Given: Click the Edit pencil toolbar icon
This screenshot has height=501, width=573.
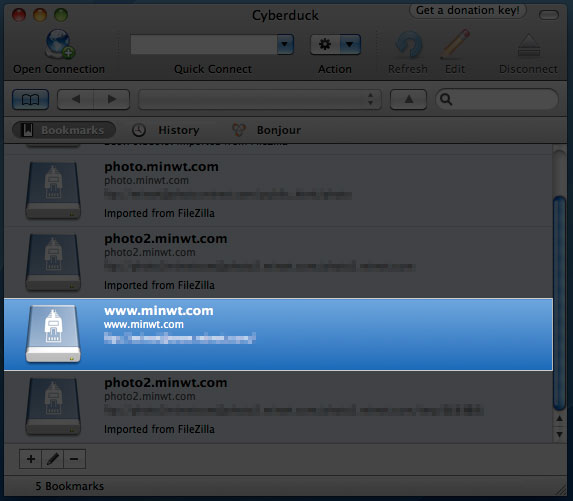Looking at the screenshot, I should click(455, 44).
